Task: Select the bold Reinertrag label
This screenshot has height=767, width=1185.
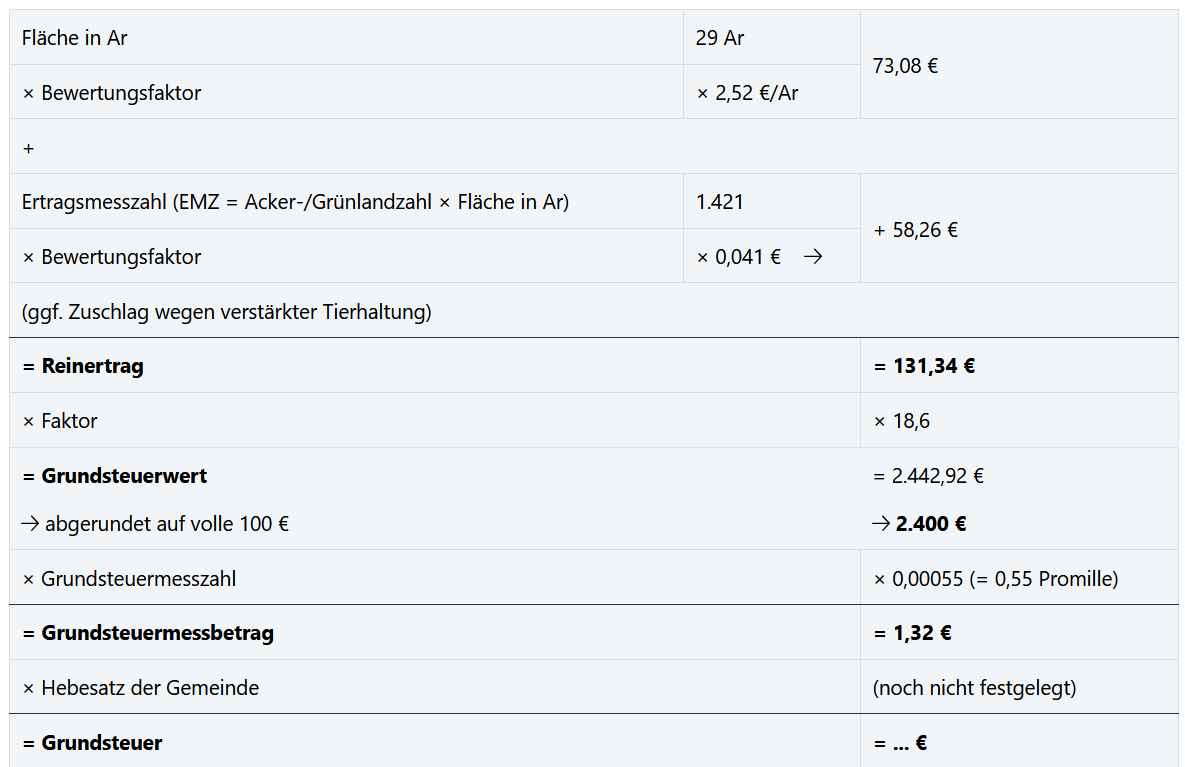Action: (x=92, y=366)
